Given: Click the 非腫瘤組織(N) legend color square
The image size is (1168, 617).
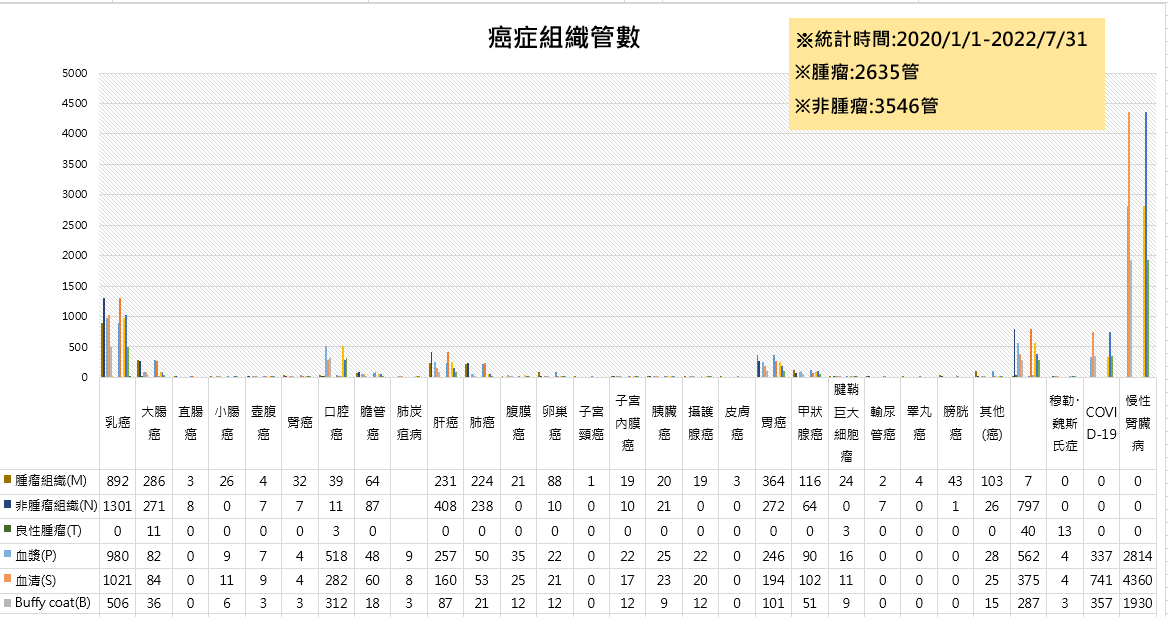Looking at the screenshot, I should coord(7,504).
